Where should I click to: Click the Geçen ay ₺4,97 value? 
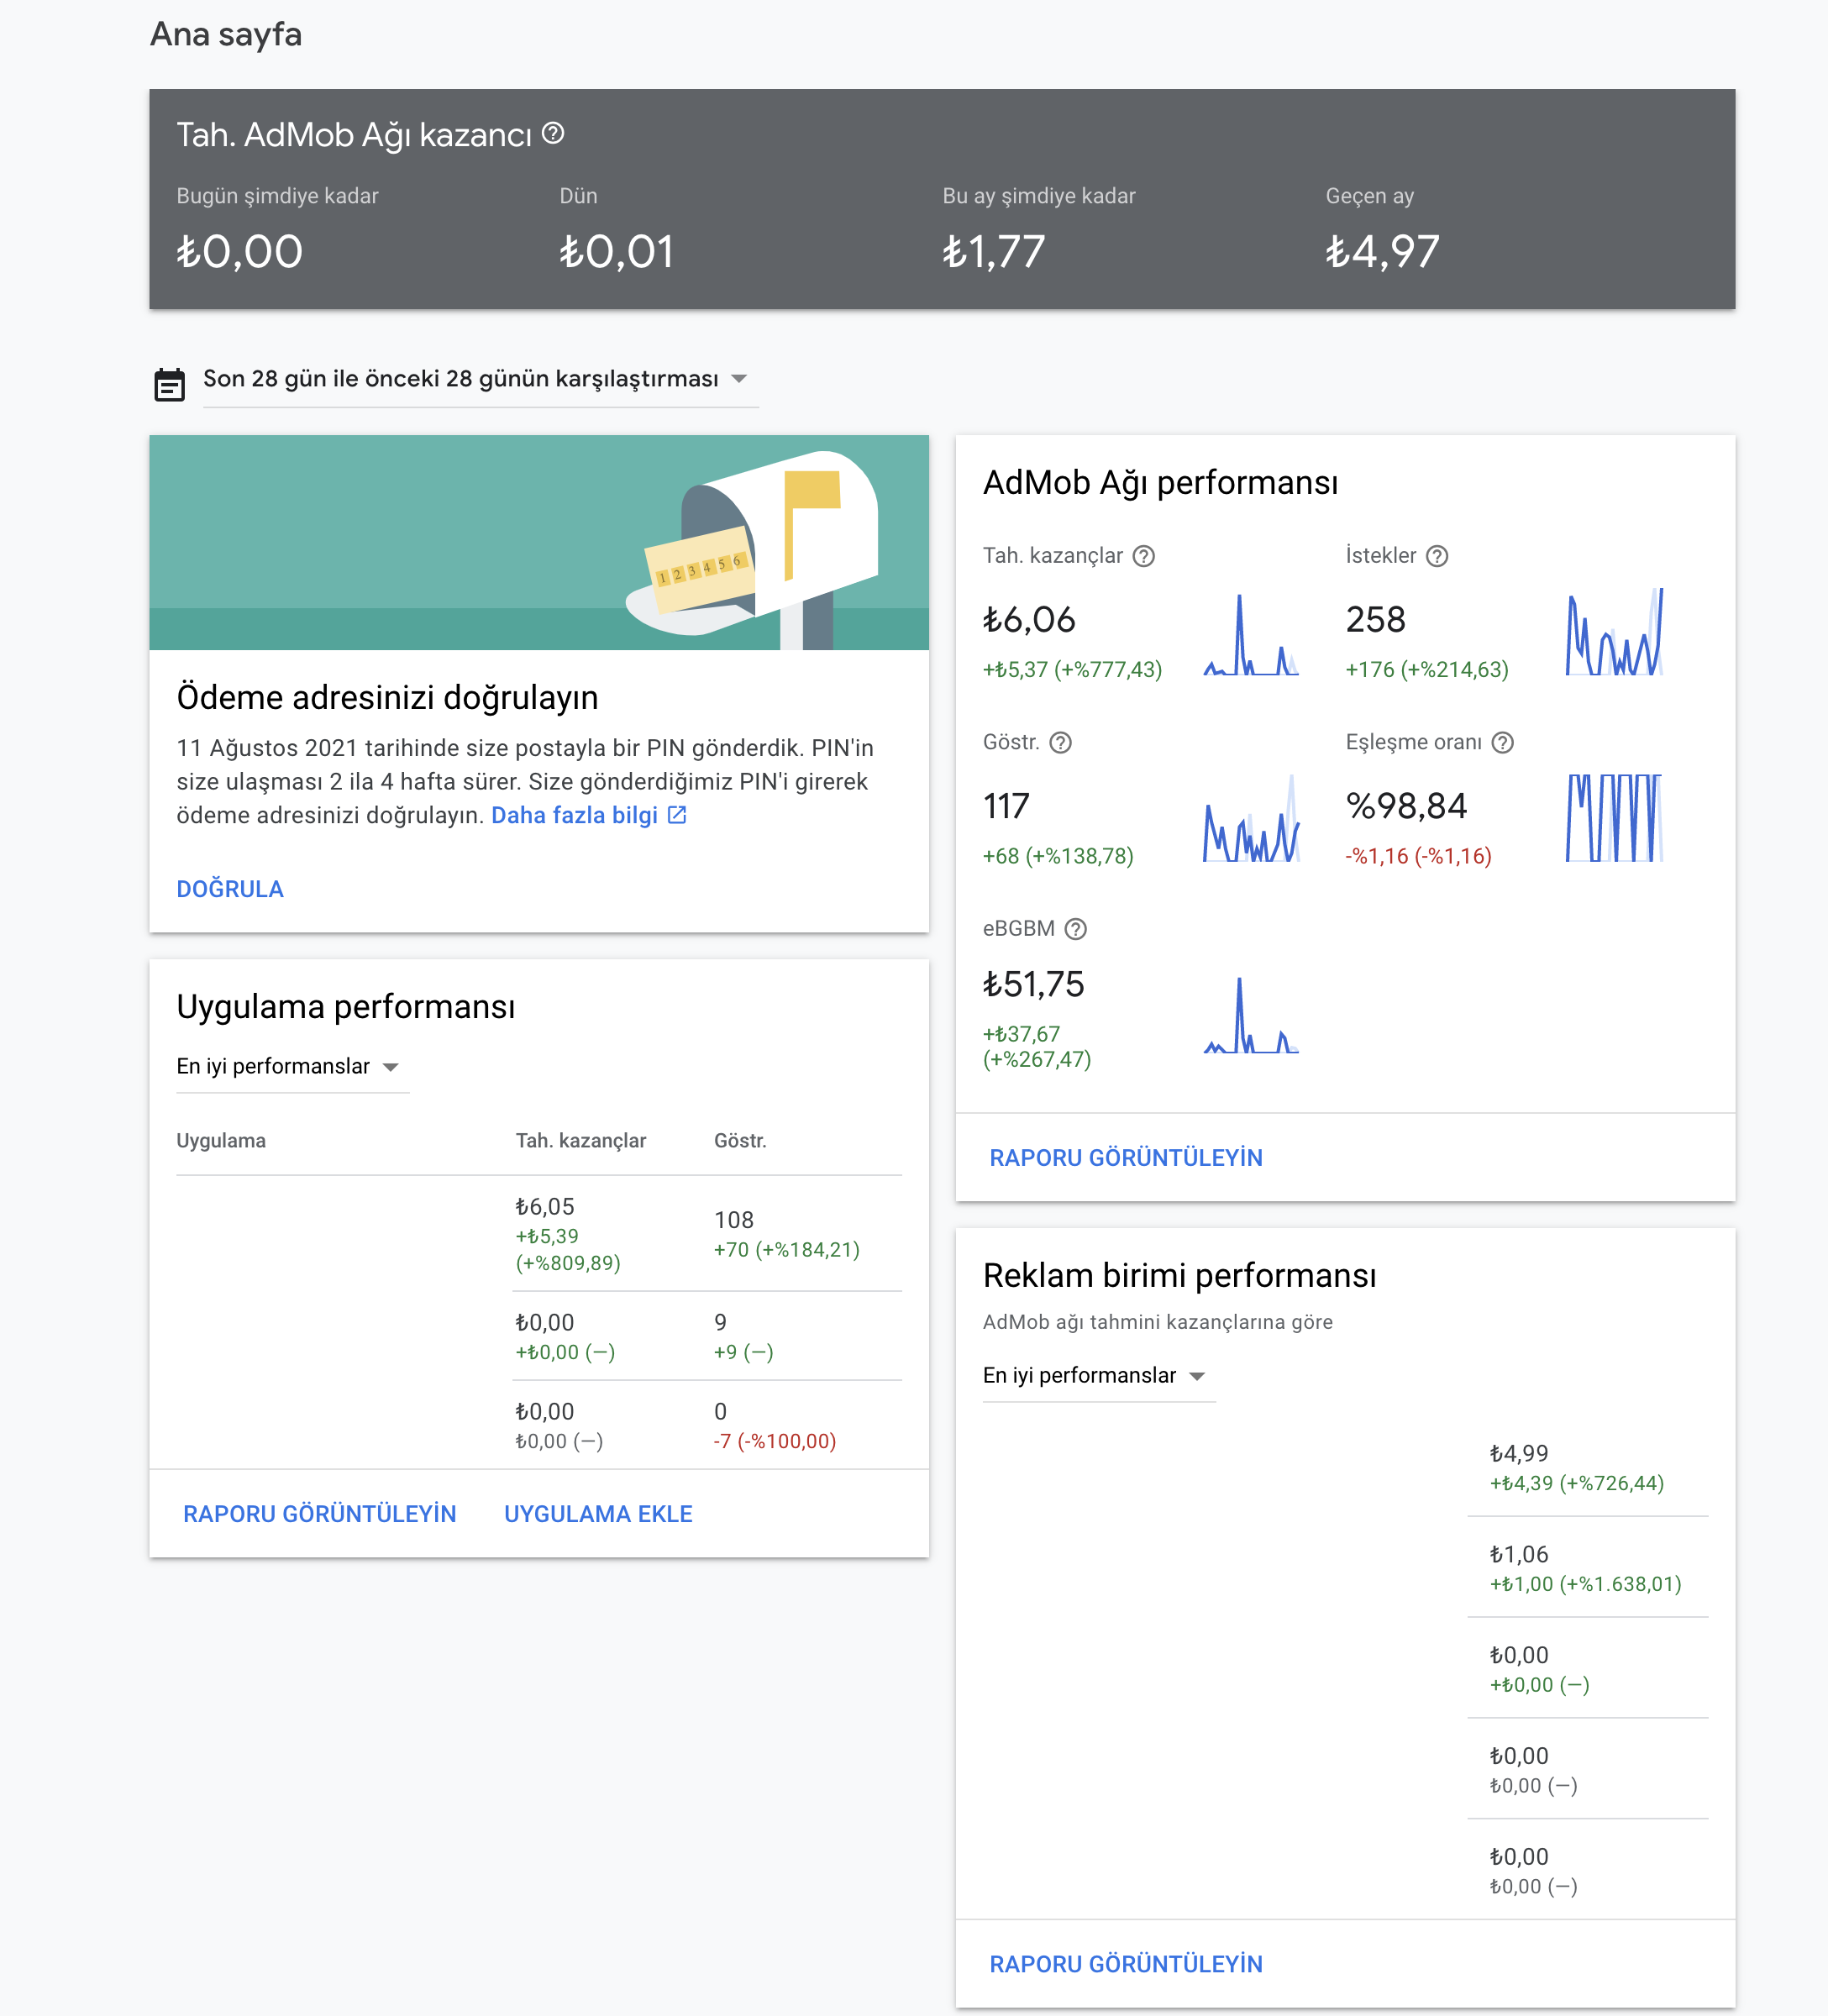(1383, 252)
